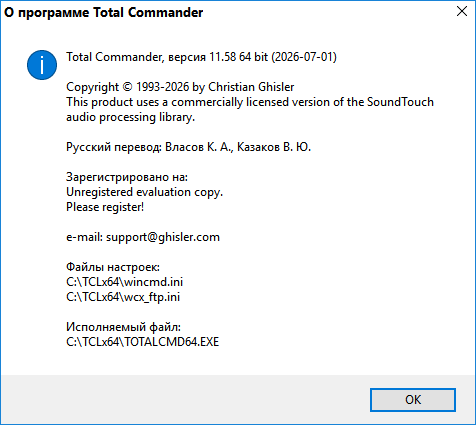Click the gray footer bar beside OK
The height and width of the screenshot is (425, 476).
[x=185, y=400]
